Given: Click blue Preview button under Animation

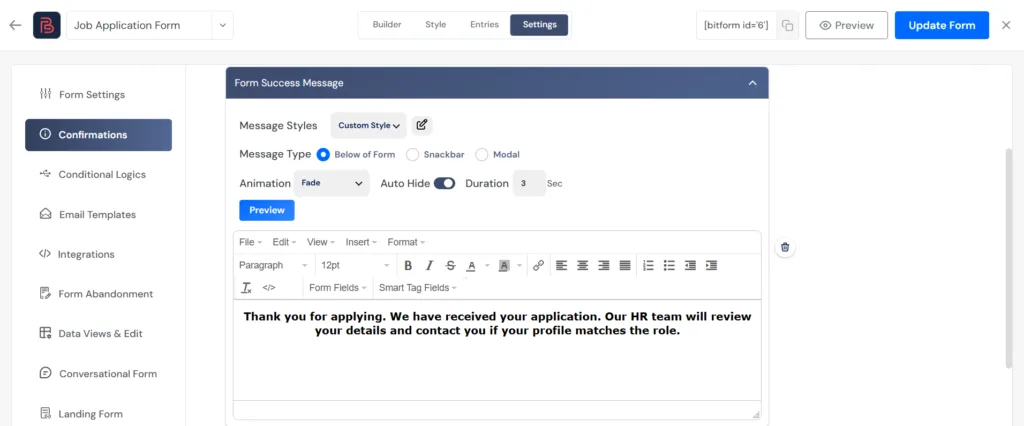Looking at the screenshot, I should point(267,210).
